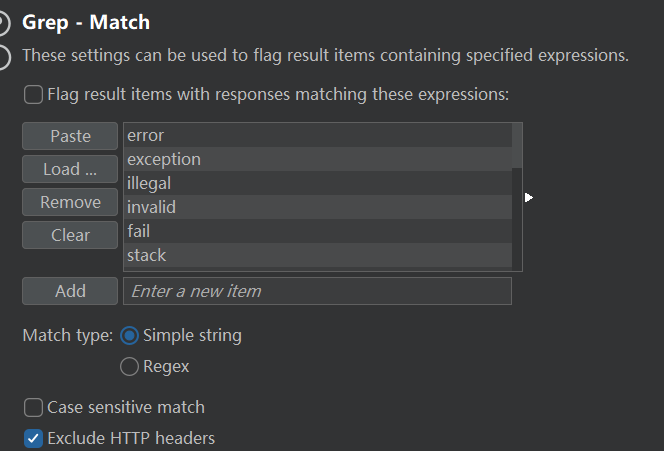Hit the Remove button
The image size is (664, 451).
coord(70,202)
